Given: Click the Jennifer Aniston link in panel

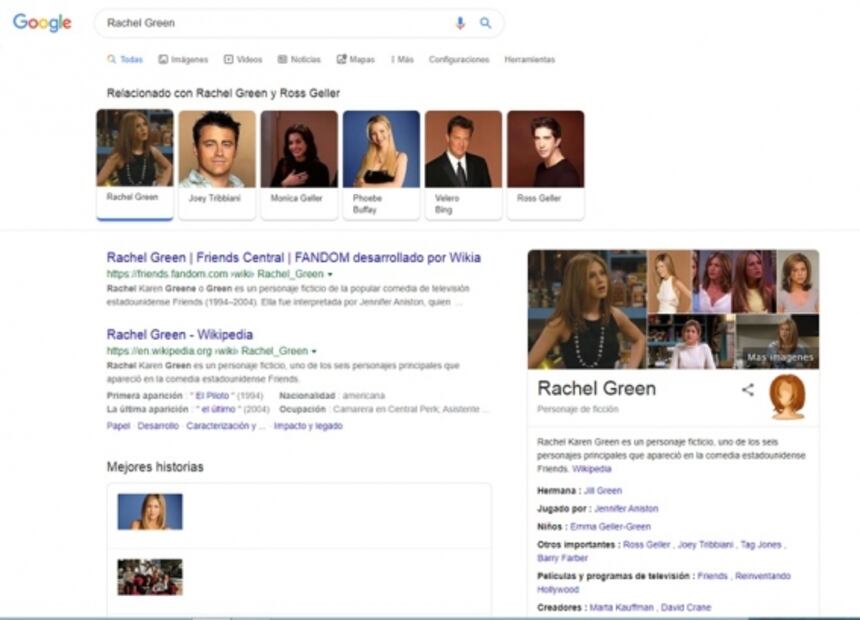Looking at the screenshot, I should coord(626,509).
